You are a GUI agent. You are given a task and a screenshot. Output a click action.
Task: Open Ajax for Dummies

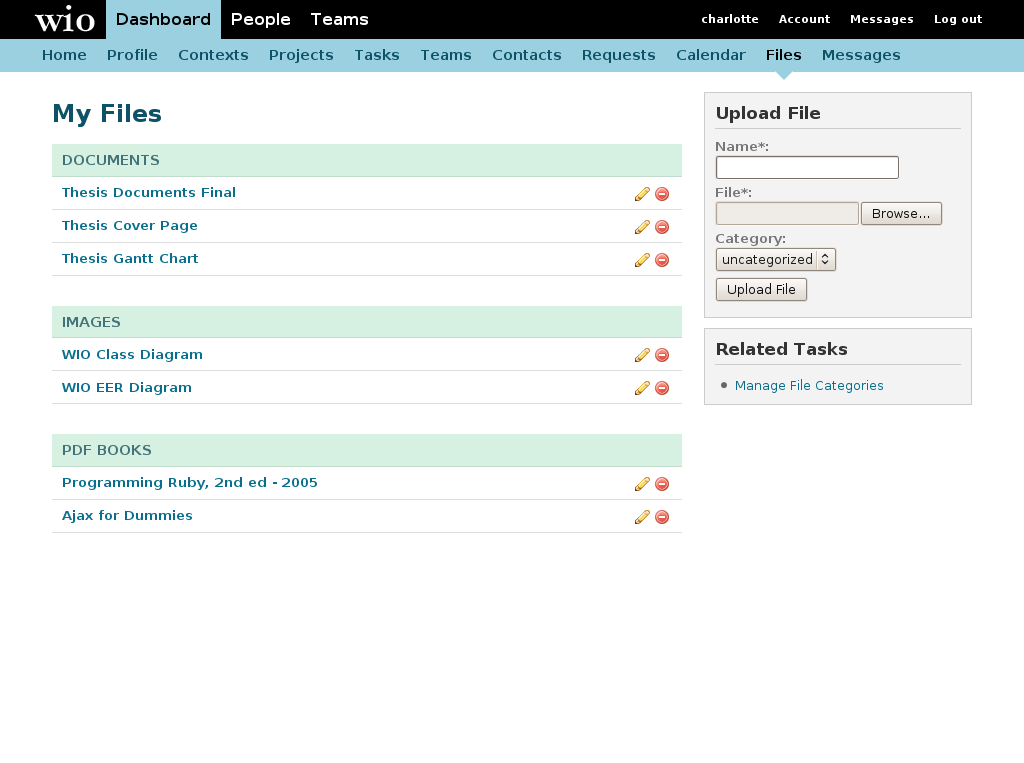tap(127, 515)
